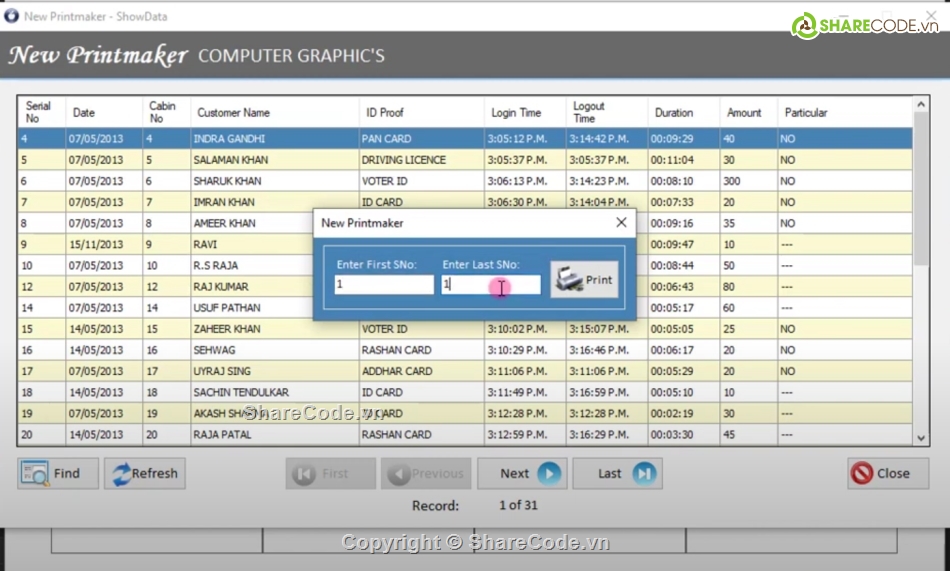Click the Duration column header
Screen dimensions: 950x571
[674, 113]
